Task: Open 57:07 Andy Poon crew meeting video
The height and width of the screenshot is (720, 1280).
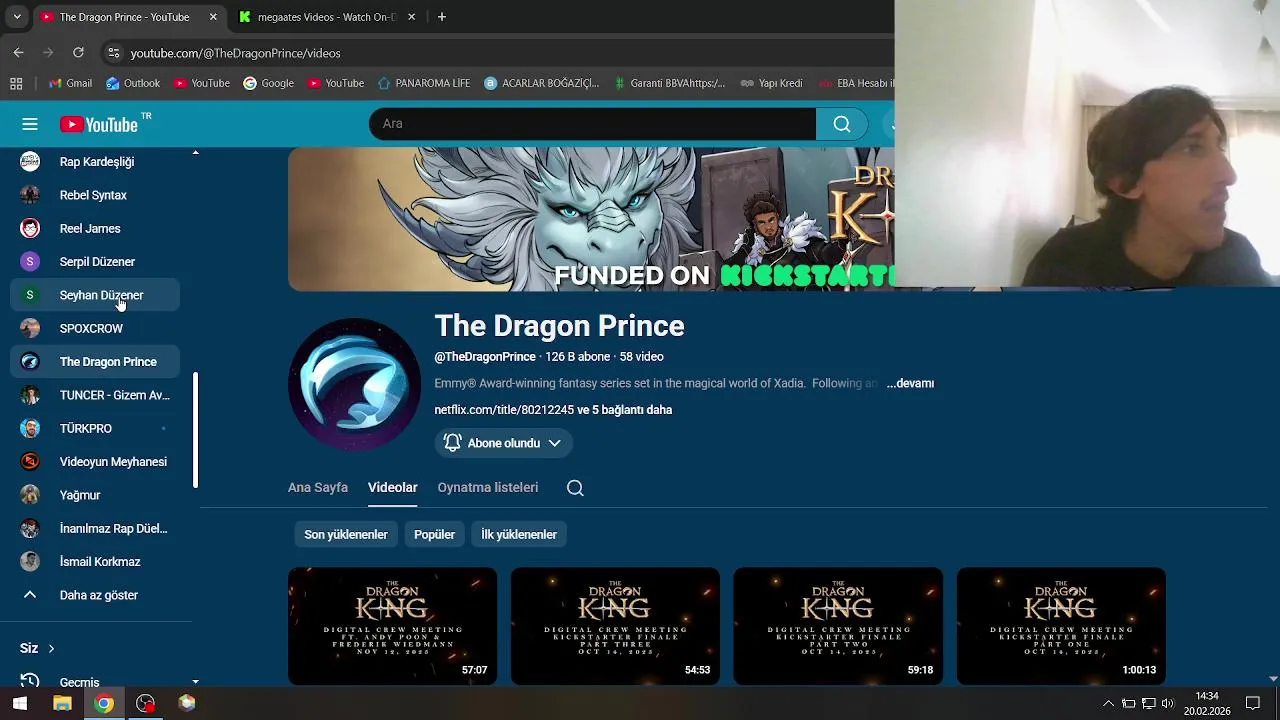Action: point(392,626)
